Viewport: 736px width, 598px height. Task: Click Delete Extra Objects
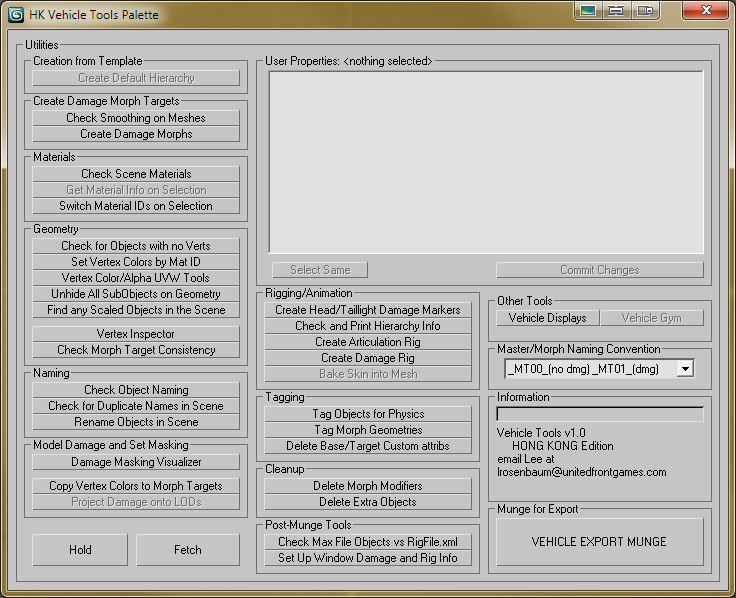click(x=368, y=502)
